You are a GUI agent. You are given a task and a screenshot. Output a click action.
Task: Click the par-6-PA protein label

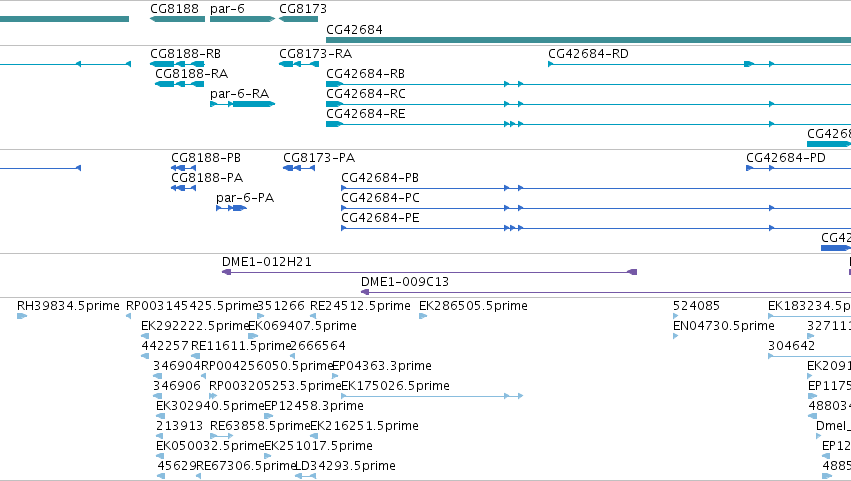click(245, 198)
